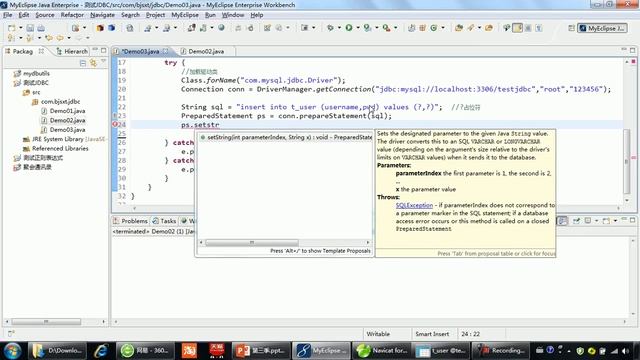640x360 pixels.
Task: Open the PowerPoint ppt taskbar item
Action: tap(260, 351)
